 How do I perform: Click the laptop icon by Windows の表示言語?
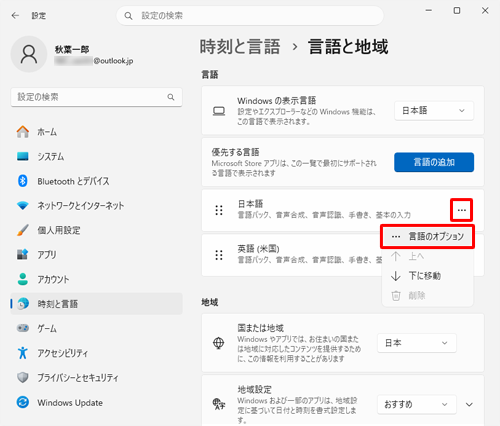[x=219, y=111]
